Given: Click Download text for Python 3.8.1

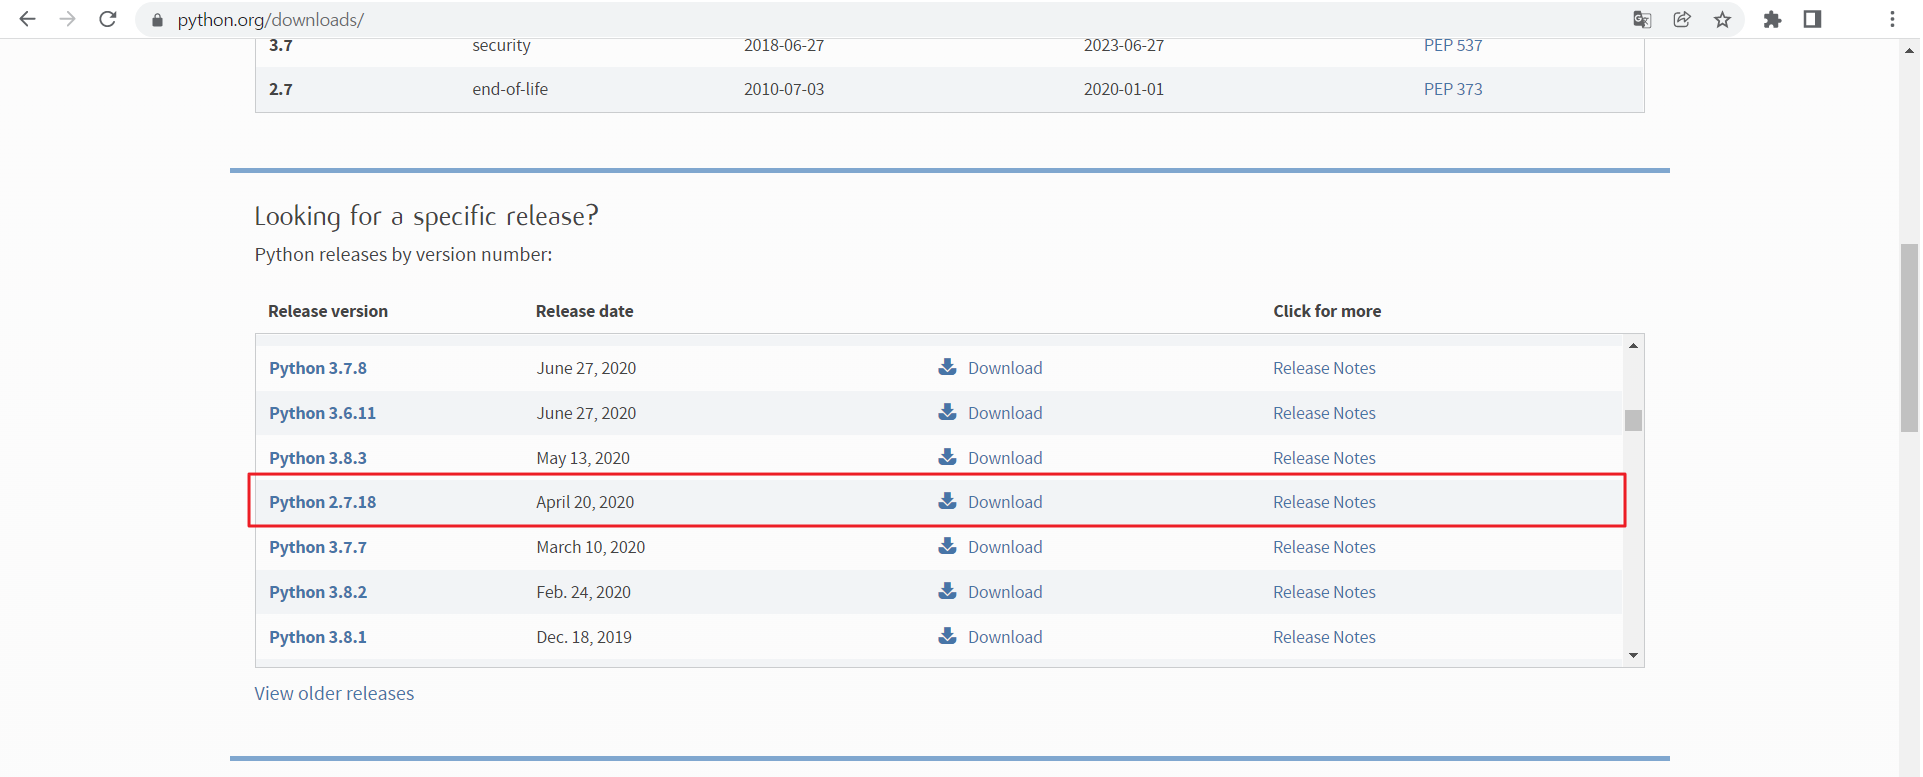Looking at the screenshot, I should [x=1005, y=637].
